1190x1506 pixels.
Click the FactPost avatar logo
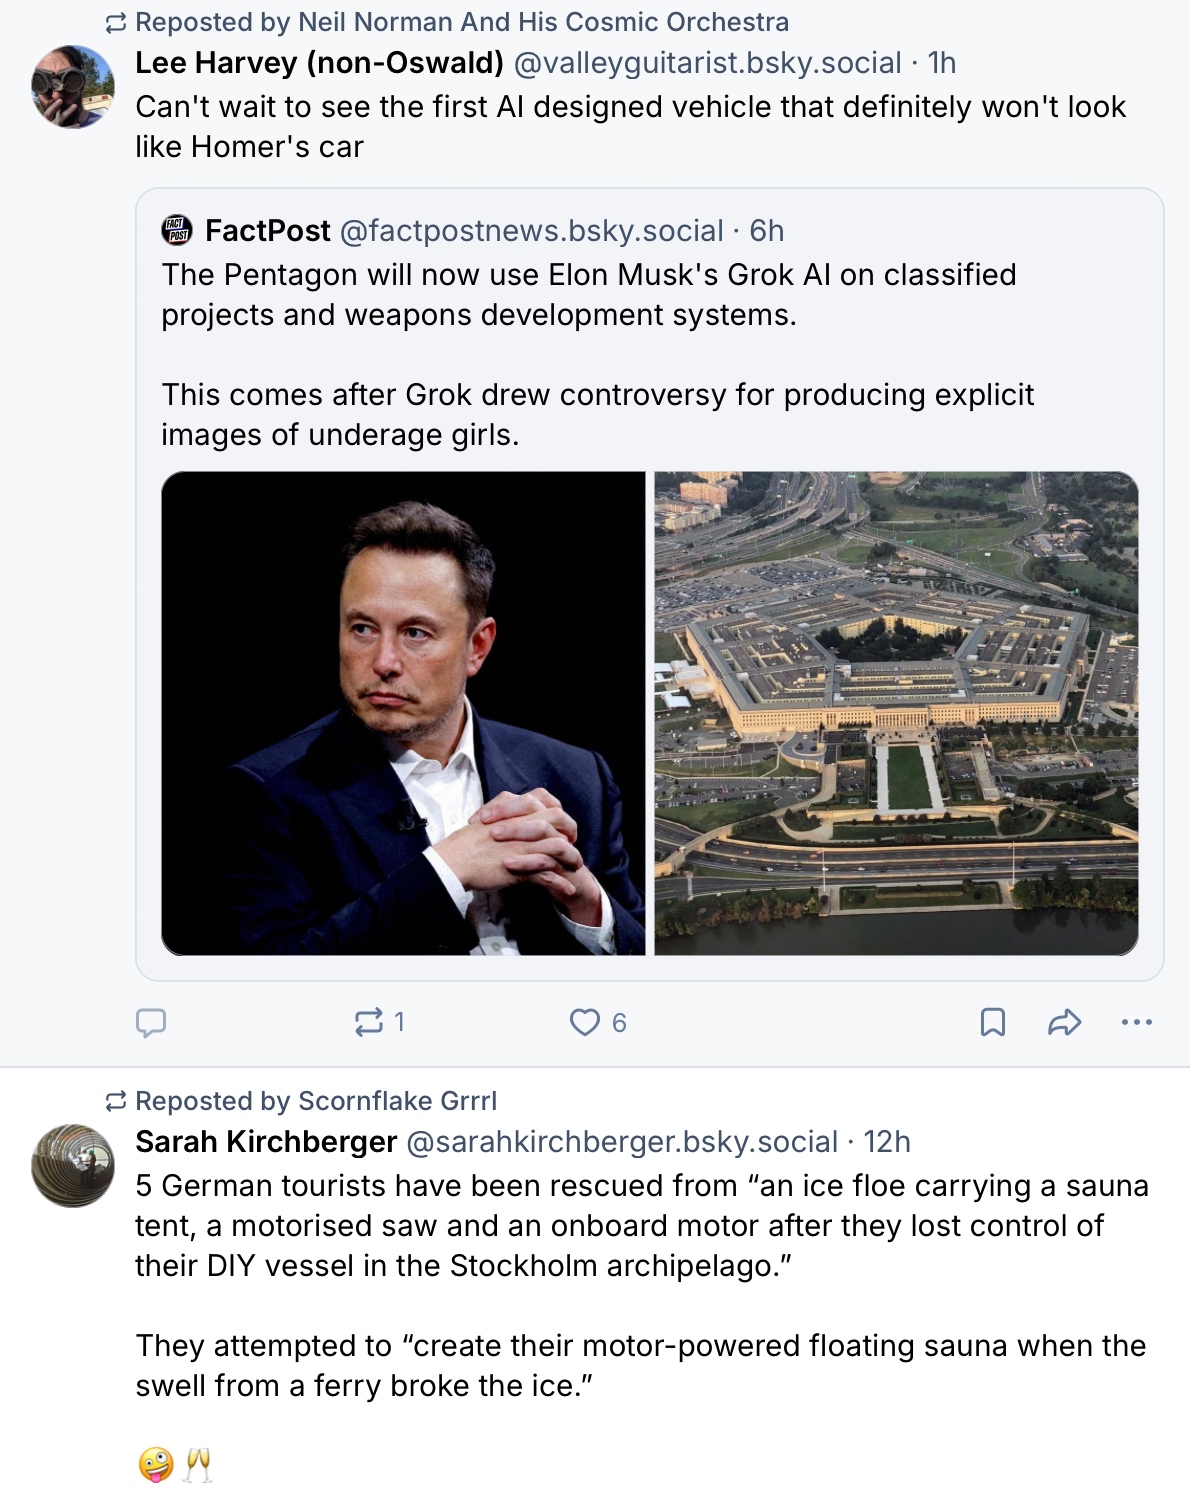click(x=177, y=231)
